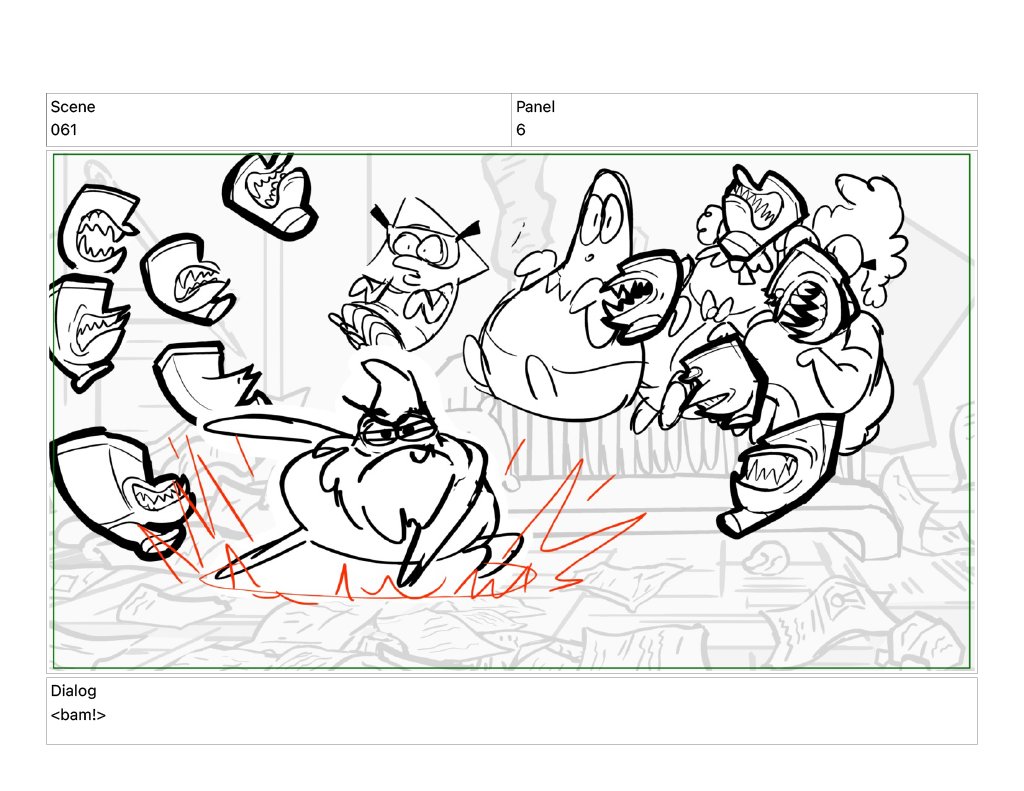Click the large clam at the bottom left
The height and width of the screenshot is (791, 1024).
point(110,485)
